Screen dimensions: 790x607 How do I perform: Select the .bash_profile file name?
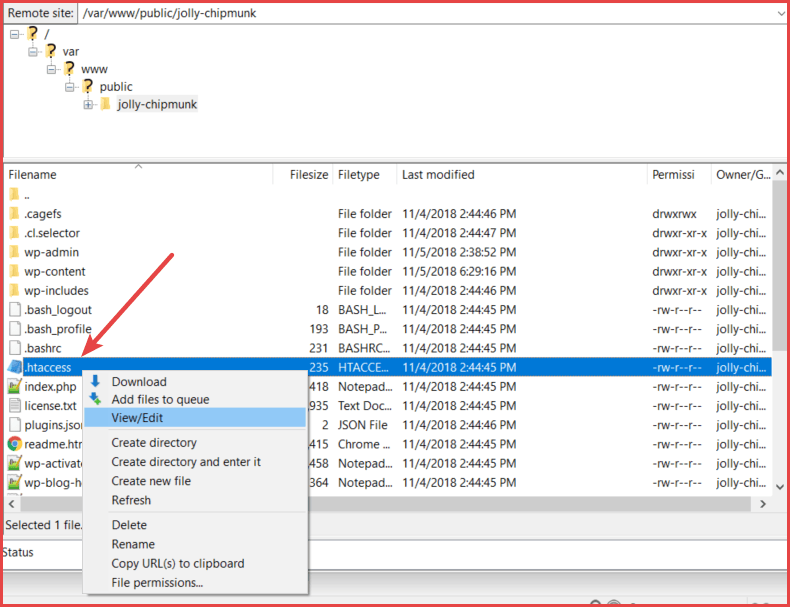point(58,329)
